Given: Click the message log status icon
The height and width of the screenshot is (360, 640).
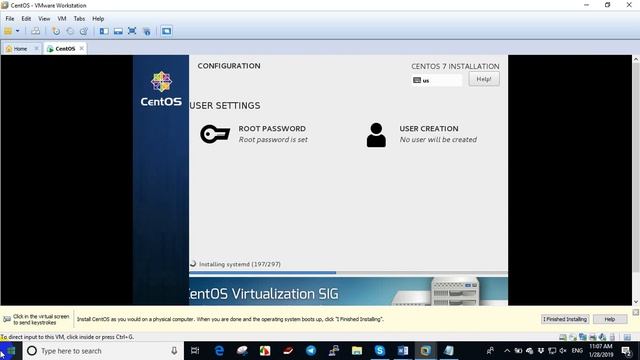Looking at the screenshot, I should click(627, 337).
